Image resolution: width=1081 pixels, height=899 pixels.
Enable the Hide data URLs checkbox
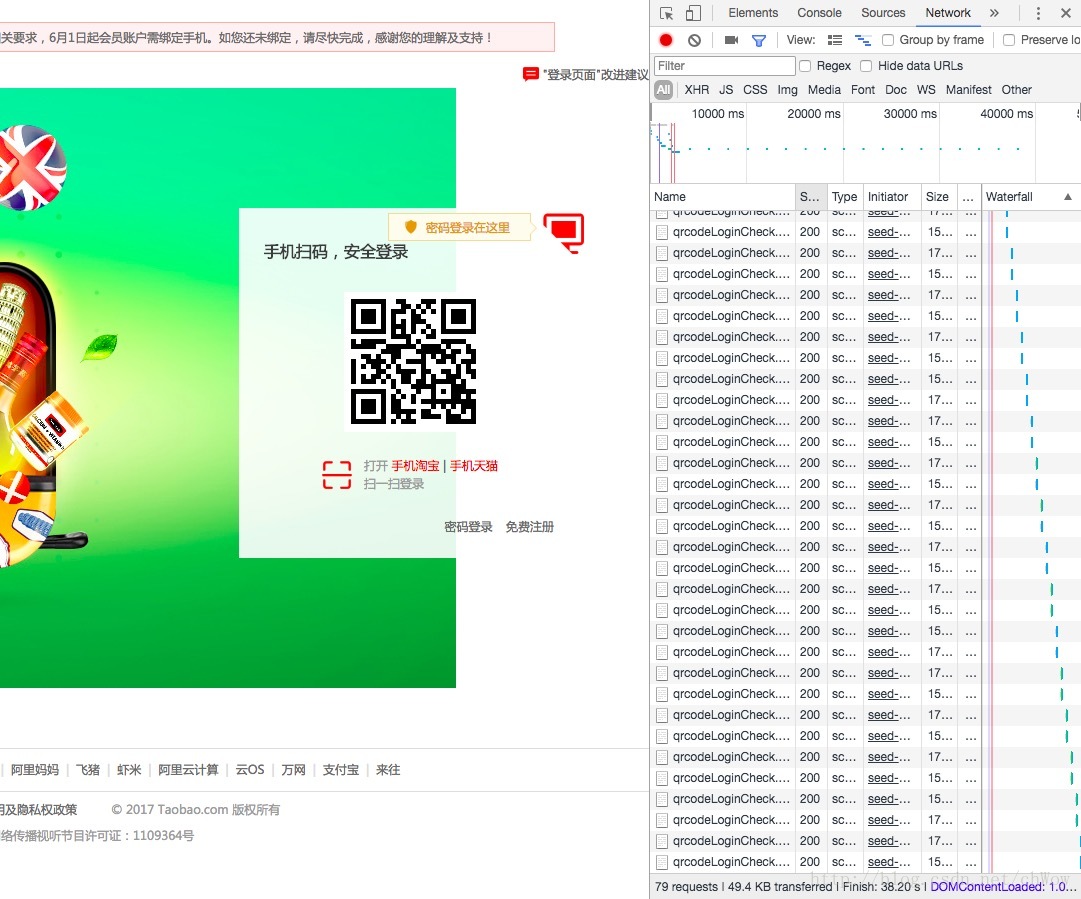[x=866, y=65]
